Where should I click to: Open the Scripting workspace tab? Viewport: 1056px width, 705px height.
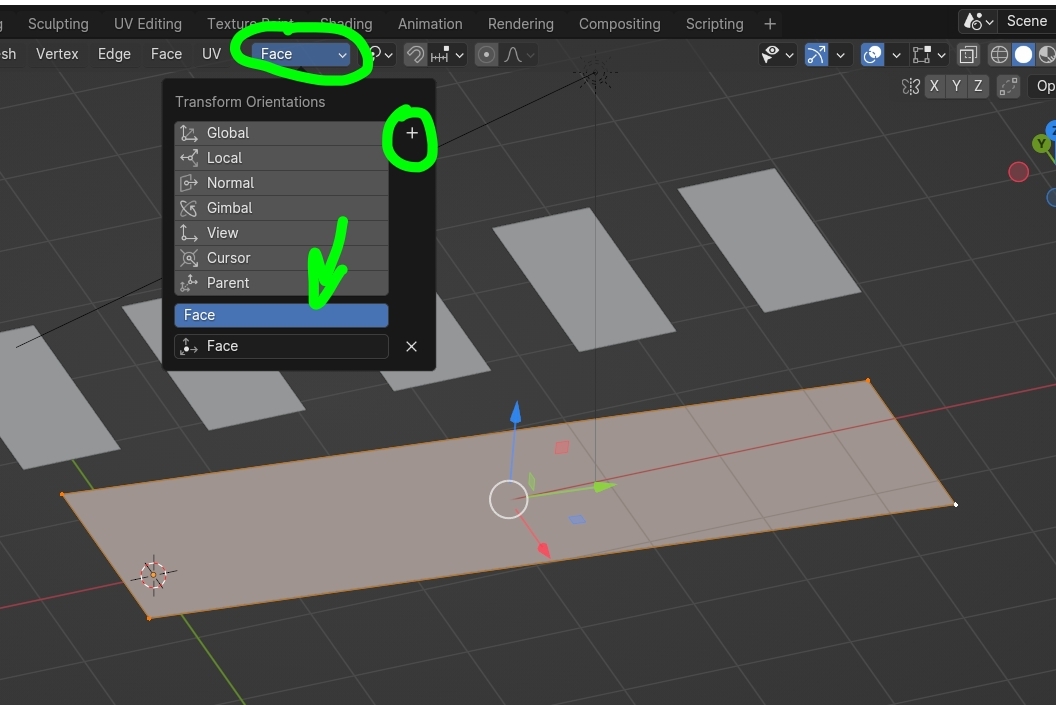[x=714, y=23]
